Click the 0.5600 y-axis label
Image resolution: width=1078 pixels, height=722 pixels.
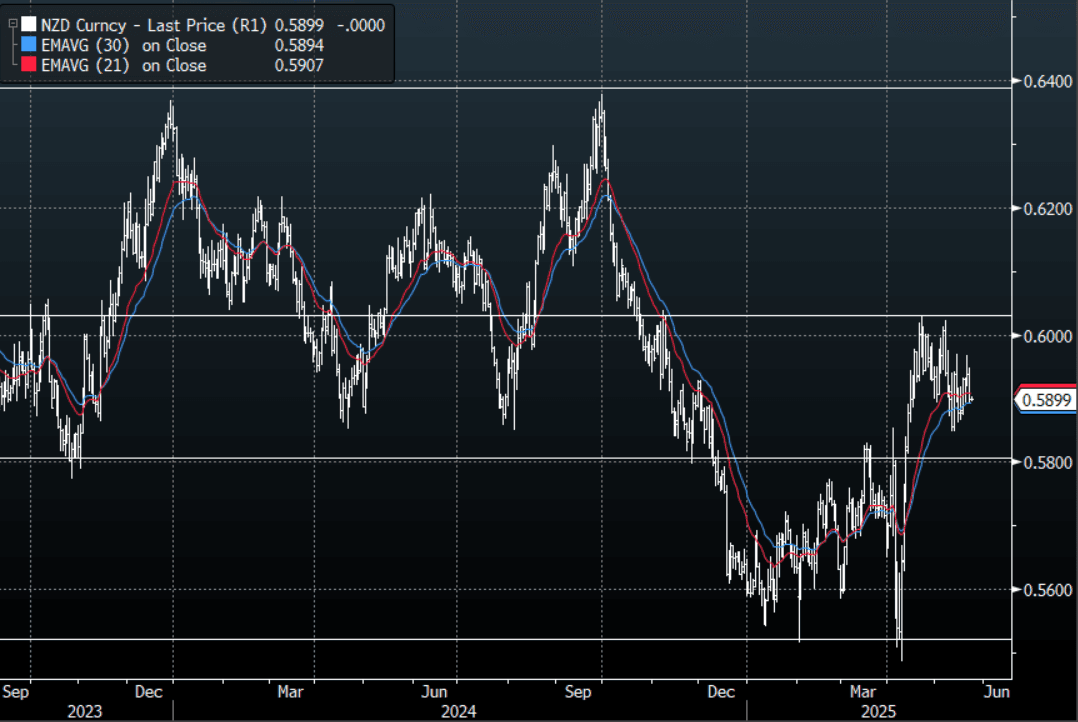point(1048,590)
